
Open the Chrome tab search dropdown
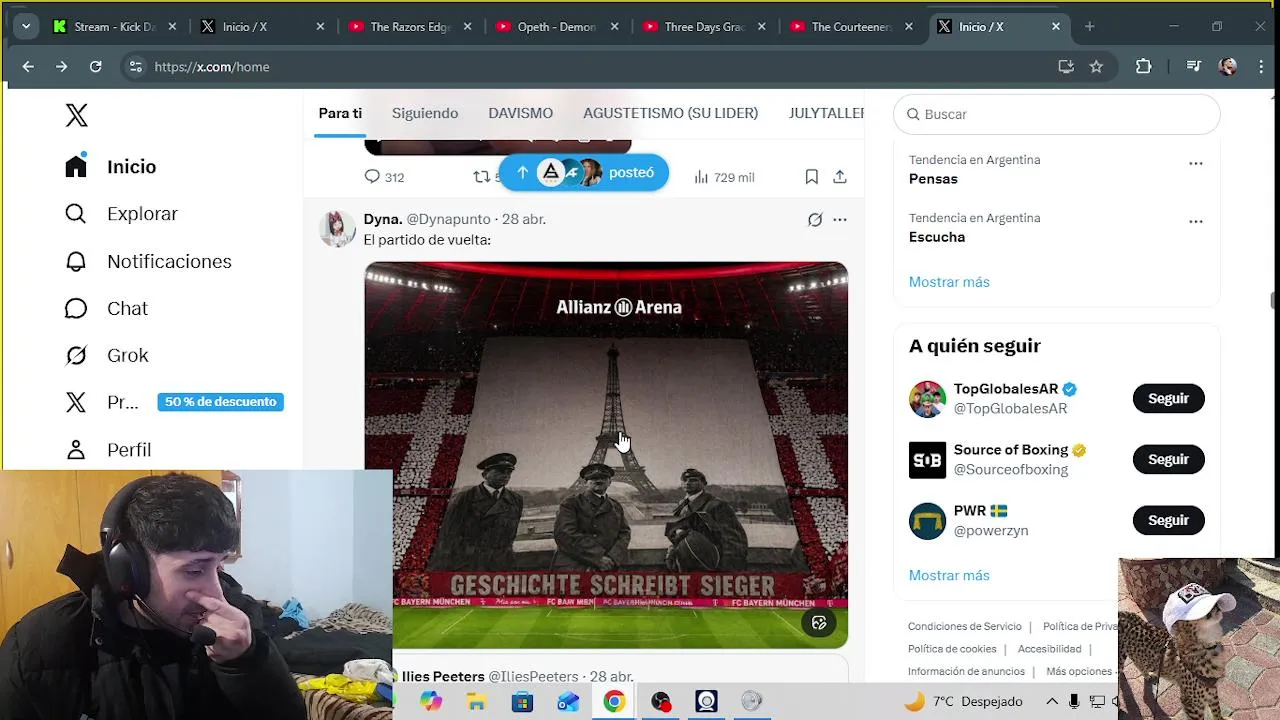(x=26, y=27)
